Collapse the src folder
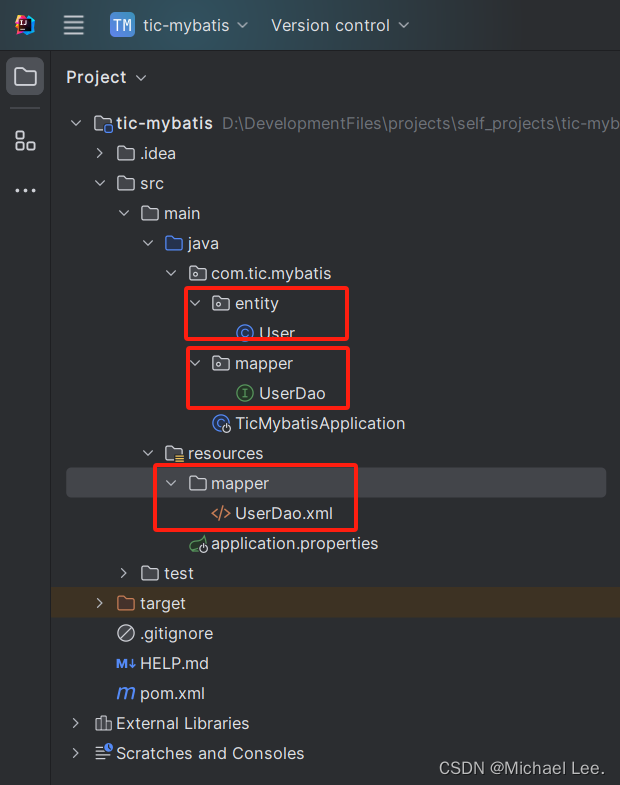The image size is (620, 785). pyautogui.click(x=100, y=183)
